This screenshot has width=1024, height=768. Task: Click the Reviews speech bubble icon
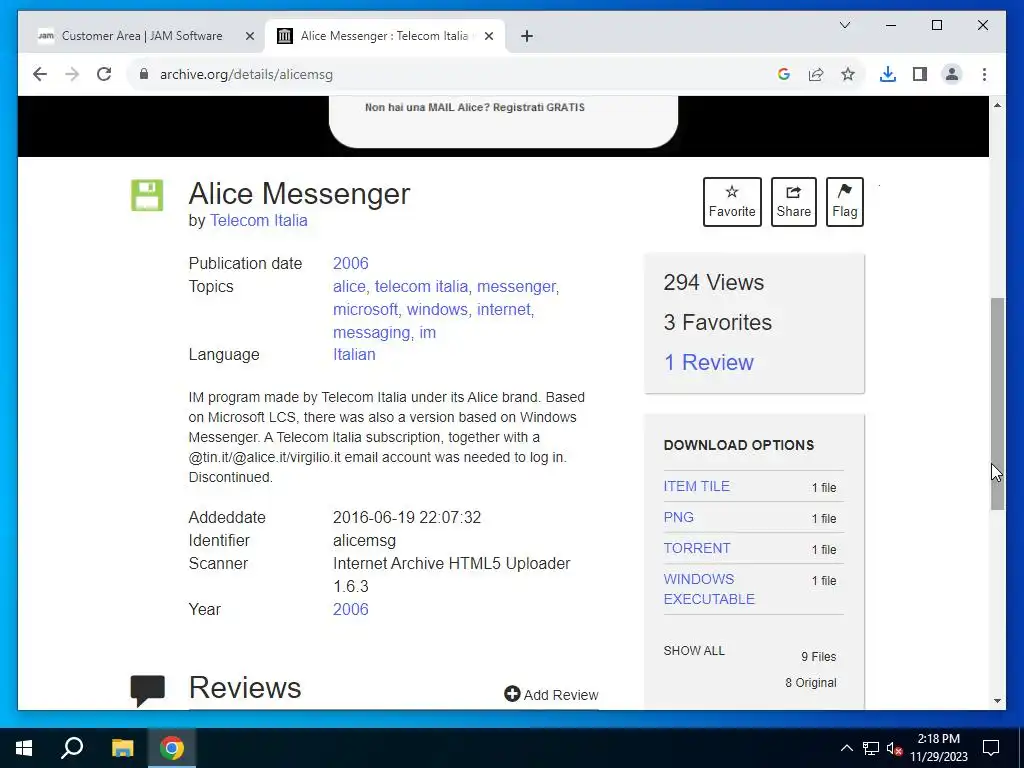tap(148, 690)
